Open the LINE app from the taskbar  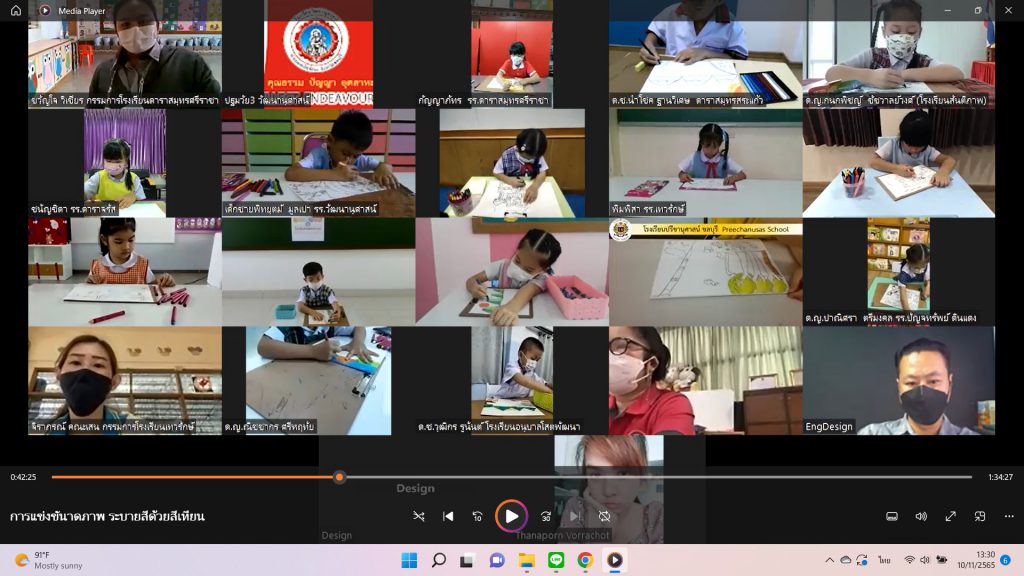click(556, 560)
